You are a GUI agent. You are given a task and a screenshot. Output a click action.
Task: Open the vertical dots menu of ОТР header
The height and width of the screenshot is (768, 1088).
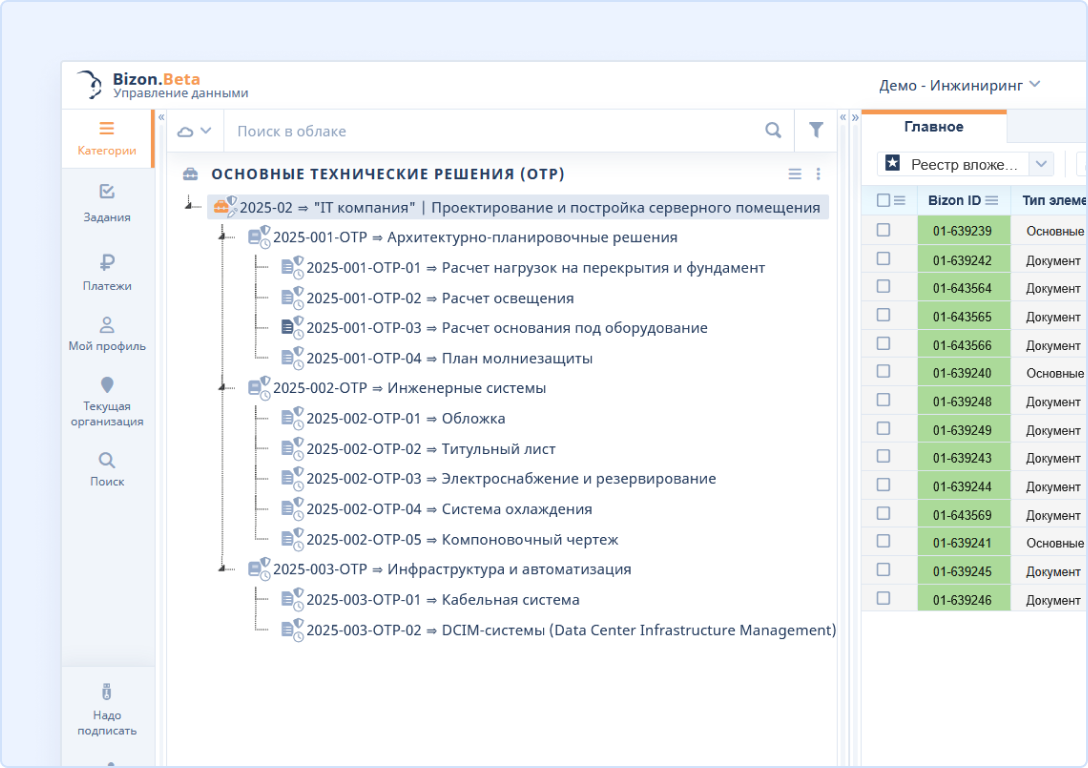(818, 174)
